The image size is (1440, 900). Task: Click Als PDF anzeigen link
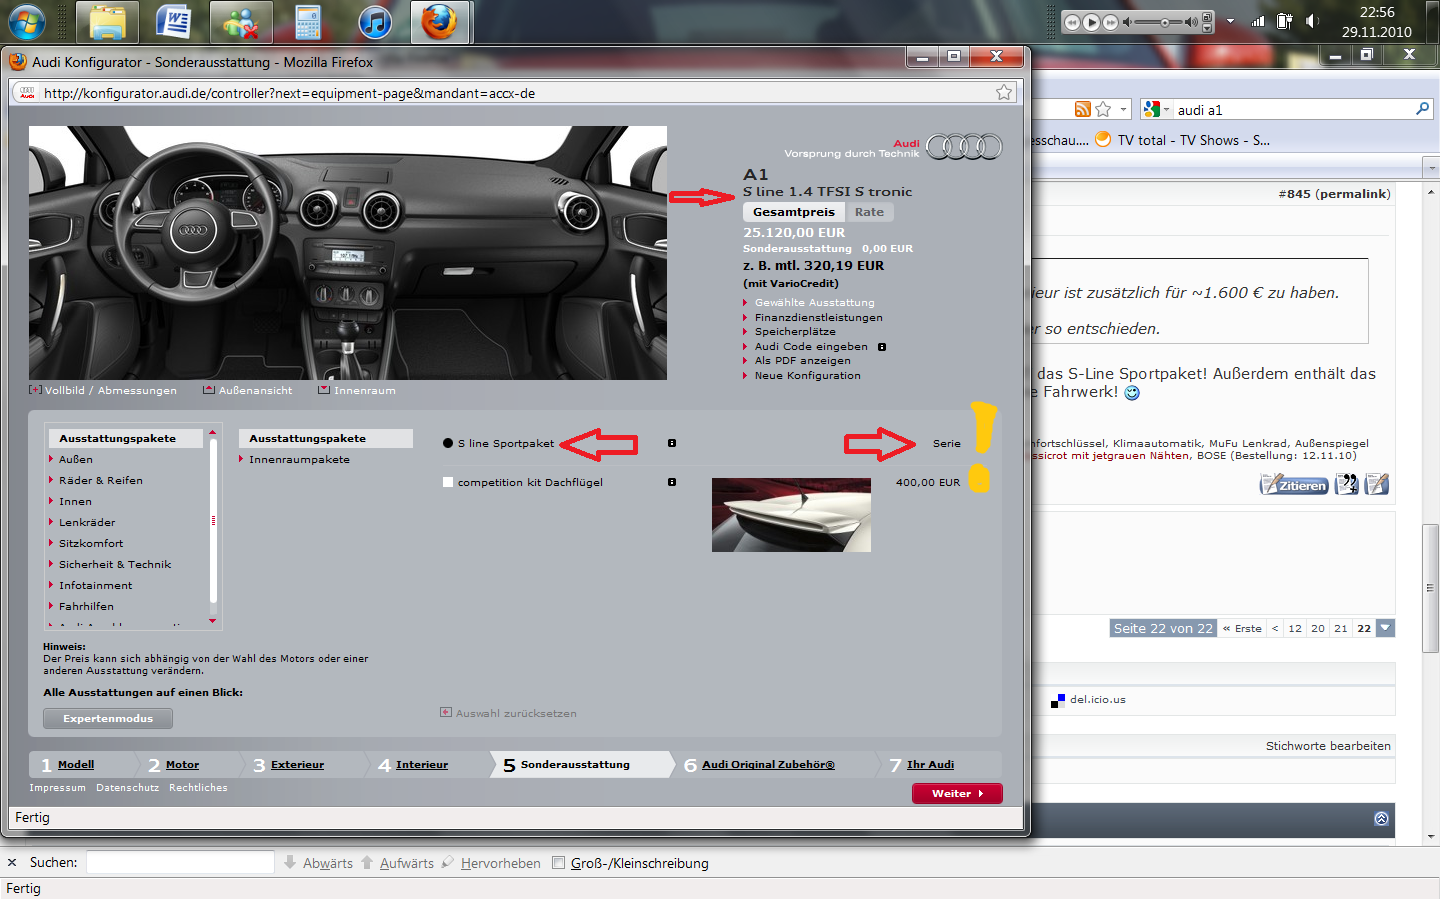point(802,360)
